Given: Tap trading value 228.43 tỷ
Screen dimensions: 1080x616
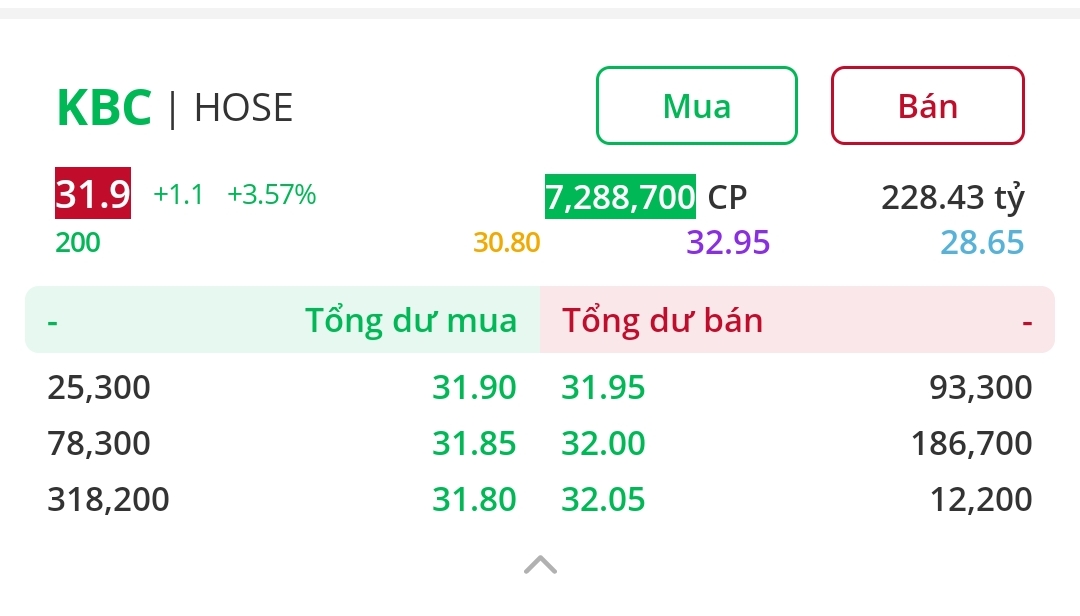Looking at the screenshot, I should click(952, 197).
